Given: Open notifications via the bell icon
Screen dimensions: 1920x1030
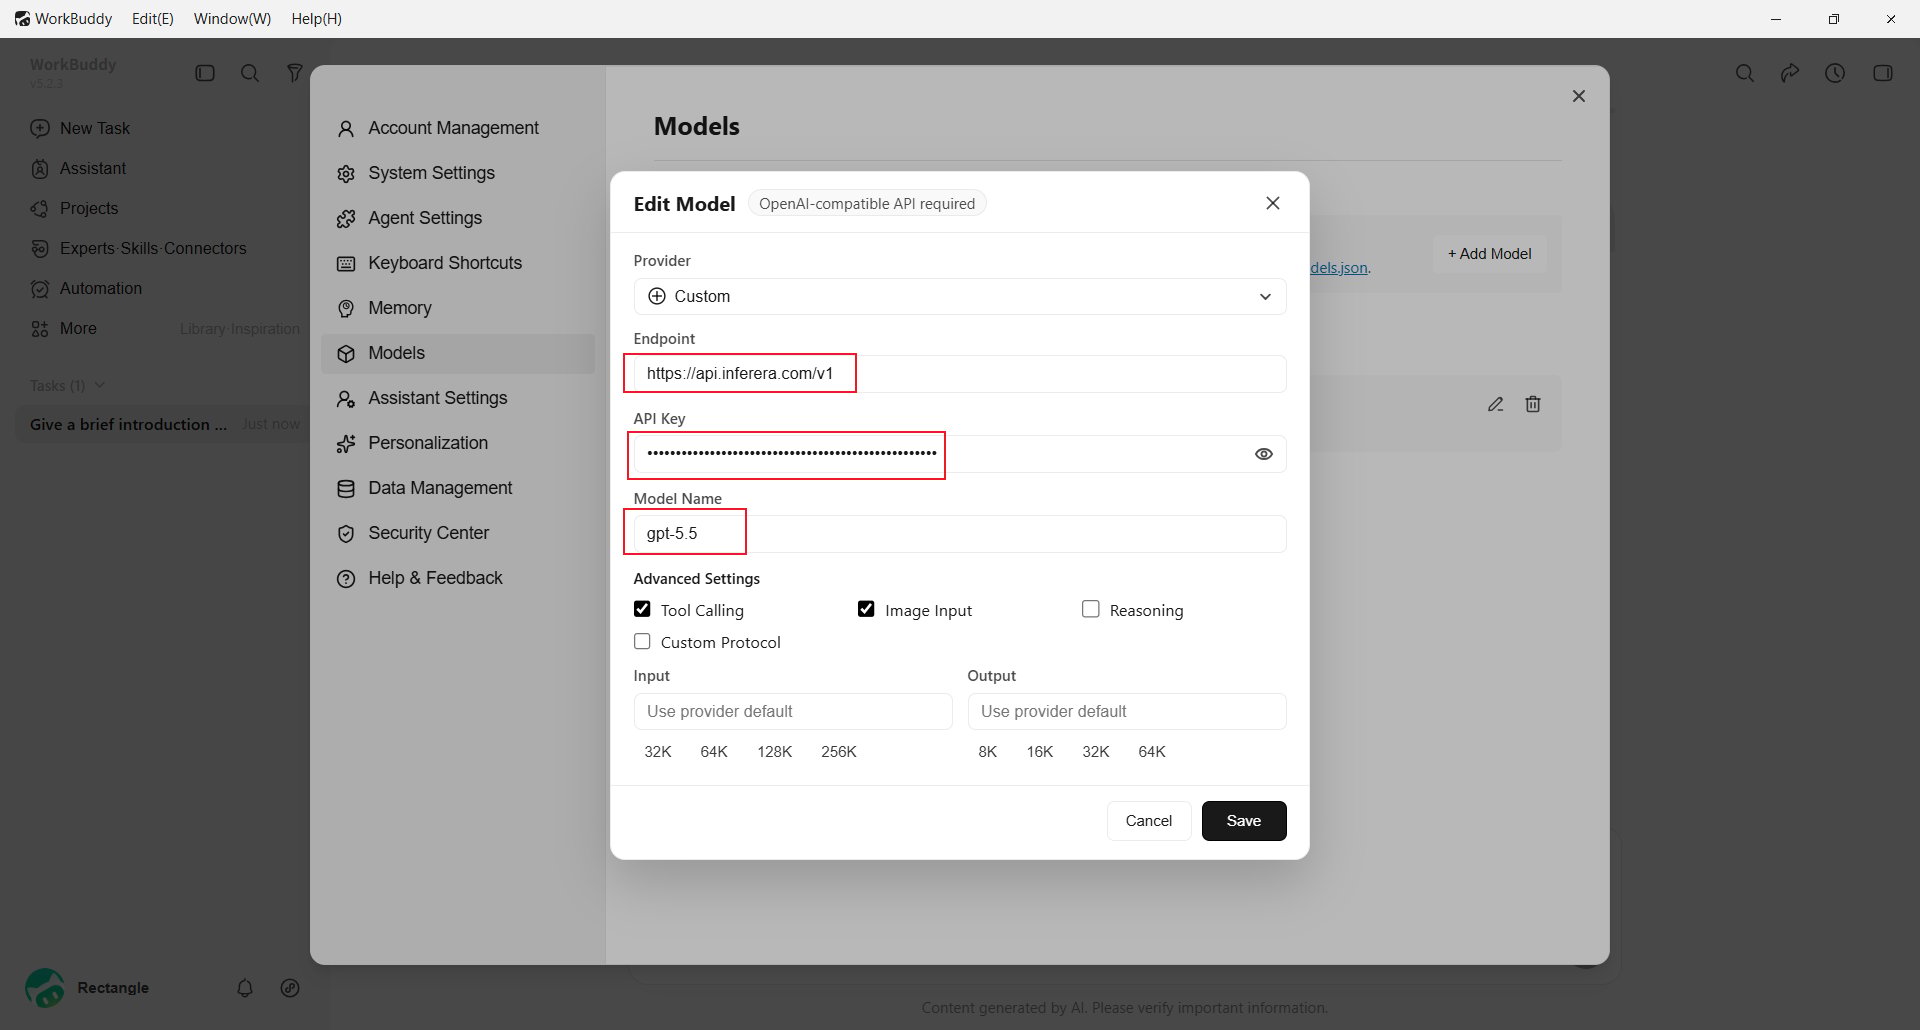Looking at the screenshot, I should coord(245,988).
